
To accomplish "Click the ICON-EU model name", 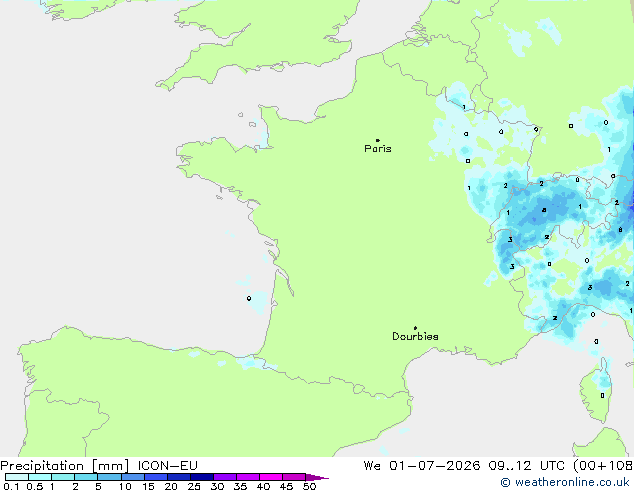I will click(x=167, y=466).
